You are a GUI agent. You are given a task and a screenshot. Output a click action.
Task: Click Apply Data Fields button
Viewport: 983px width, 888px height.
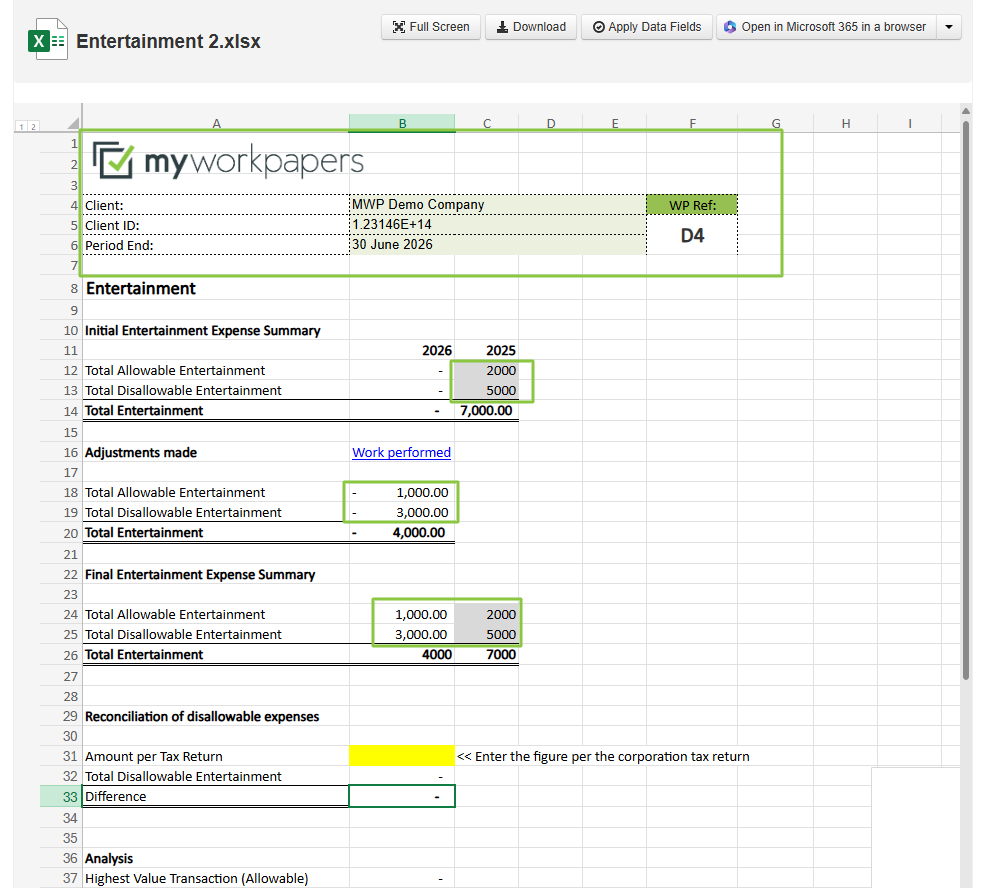coord(646,27)
